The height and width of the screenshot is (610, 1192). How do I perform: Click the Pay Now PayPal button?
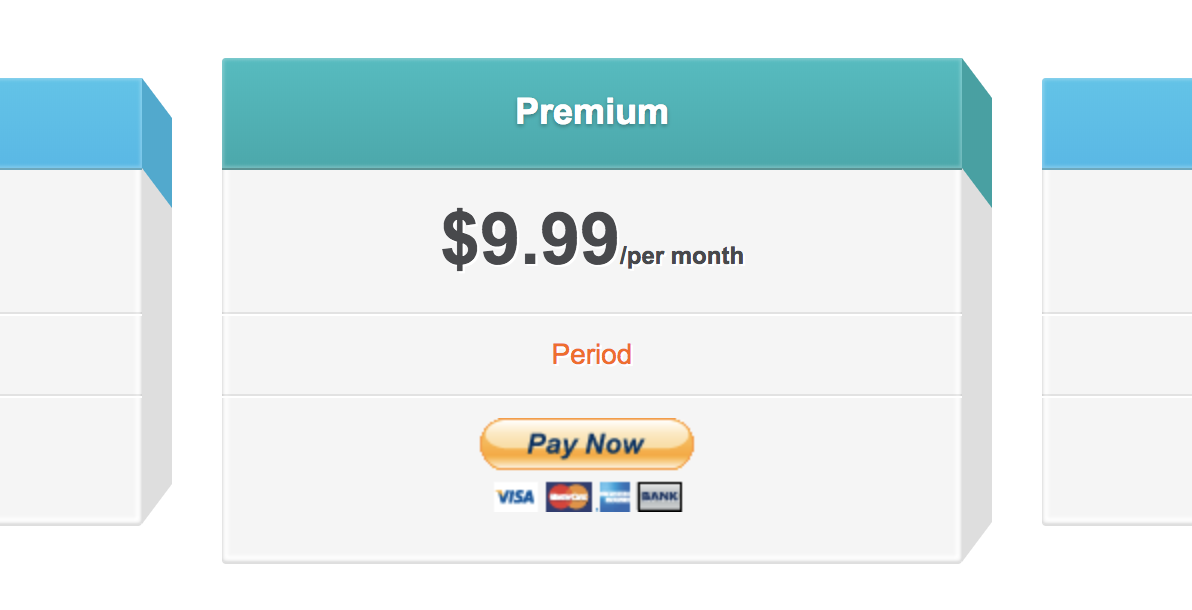click(586, 444)
